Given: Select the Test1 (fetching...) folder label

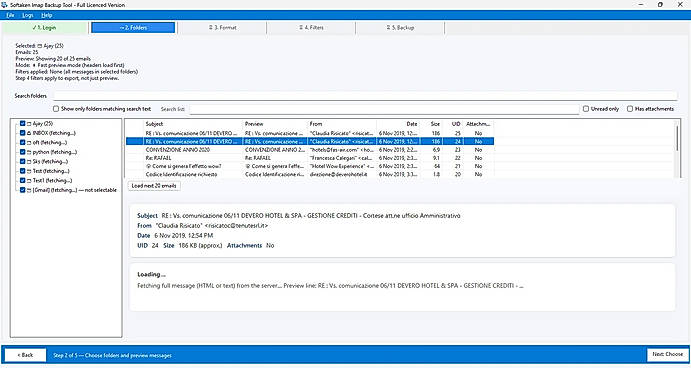Looking at the screenshot, I should [52, 181].
